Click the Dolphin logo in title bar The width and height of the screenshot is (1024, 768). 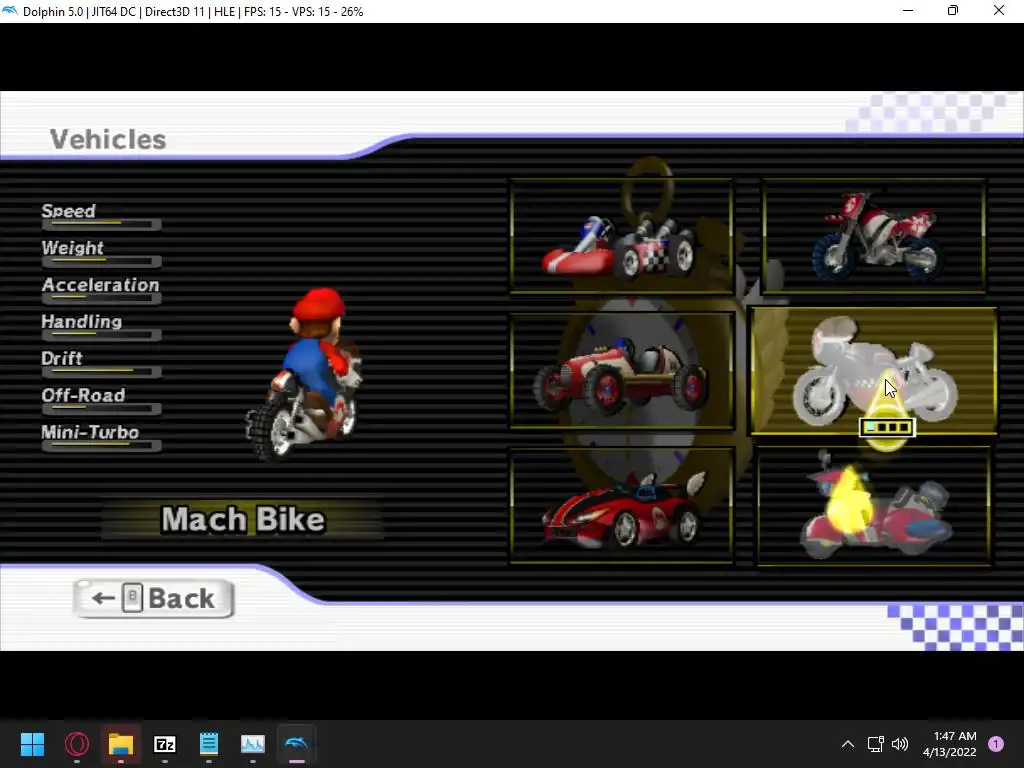tap(10, 11)
